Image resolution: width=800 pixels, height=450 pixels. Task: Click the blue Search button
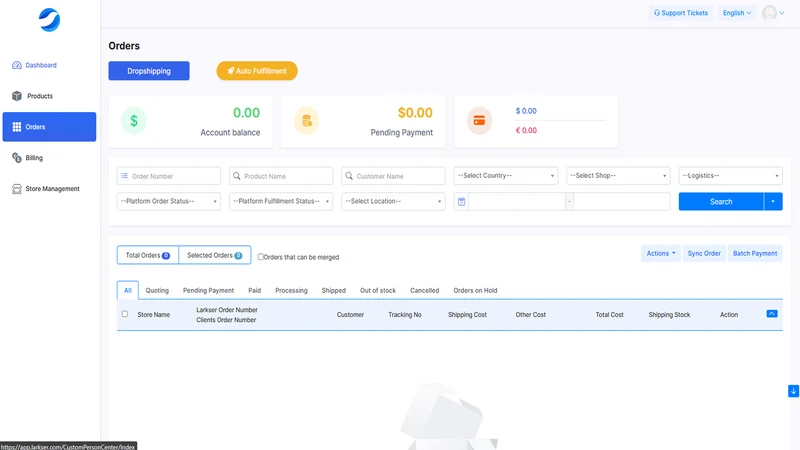[x=721, y=202]
